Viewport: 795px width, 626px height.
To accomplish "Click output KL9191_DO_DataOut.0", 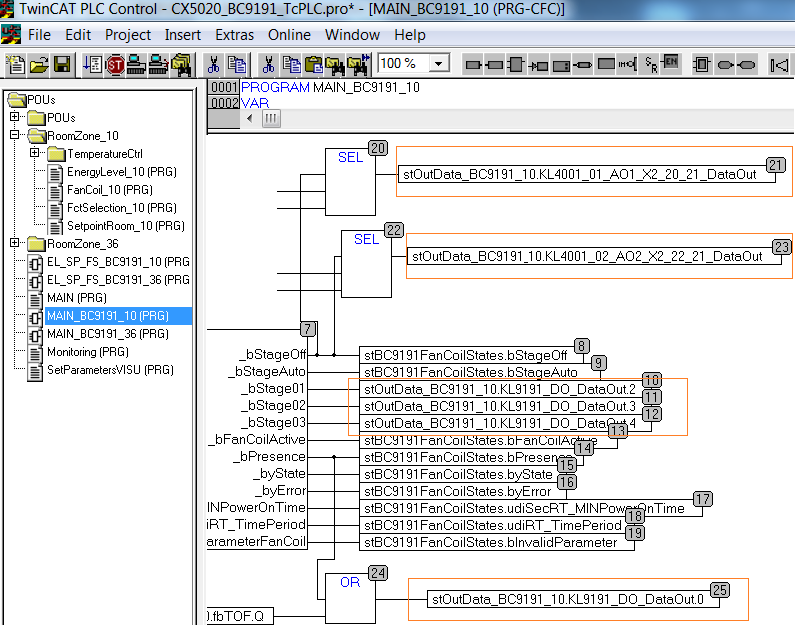I will click(573, 599).
